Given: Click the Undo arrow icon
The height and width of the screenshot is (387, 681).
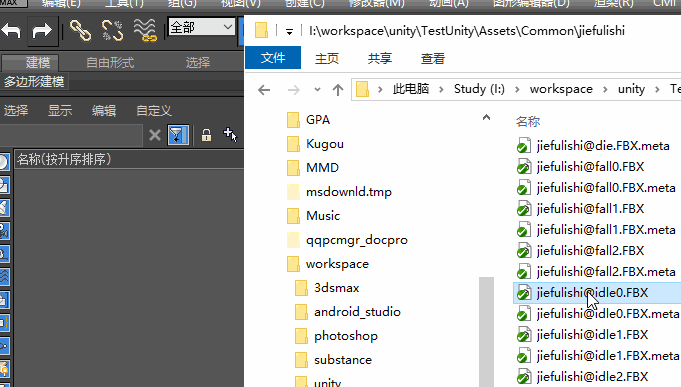Looking at the screenshot, I should [12, 30].
